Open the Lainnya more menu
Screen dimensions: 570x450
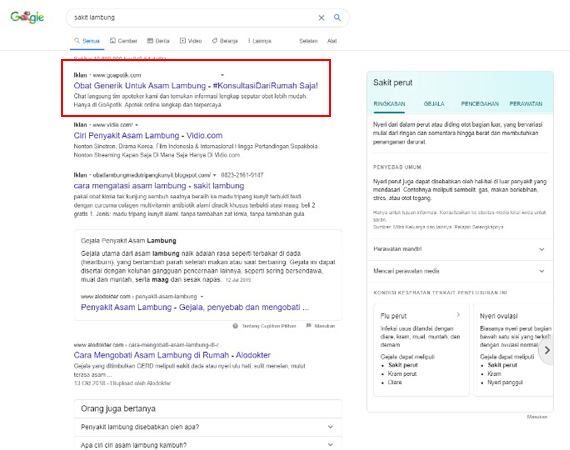click(x=260, y=41)
